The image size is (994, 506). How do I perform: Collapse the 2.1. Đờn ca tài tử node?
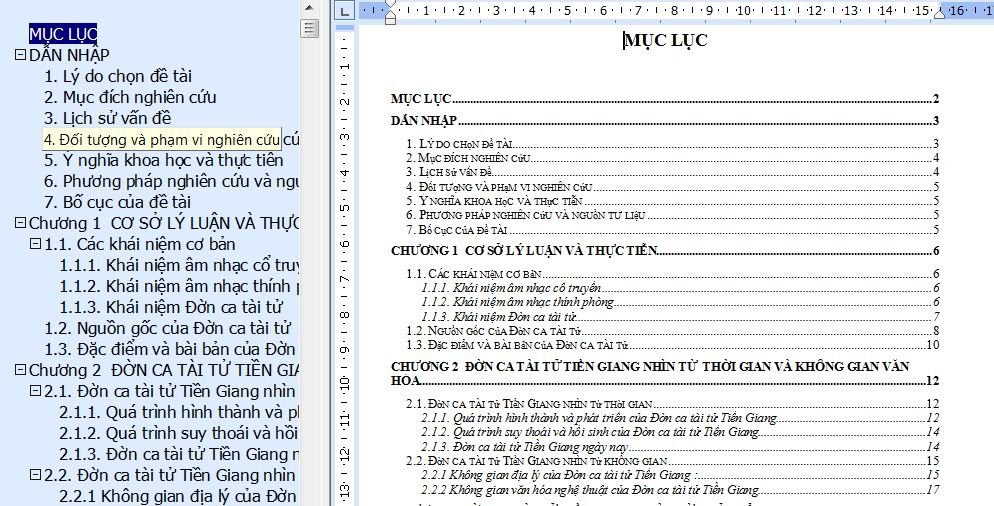point(36,390)
